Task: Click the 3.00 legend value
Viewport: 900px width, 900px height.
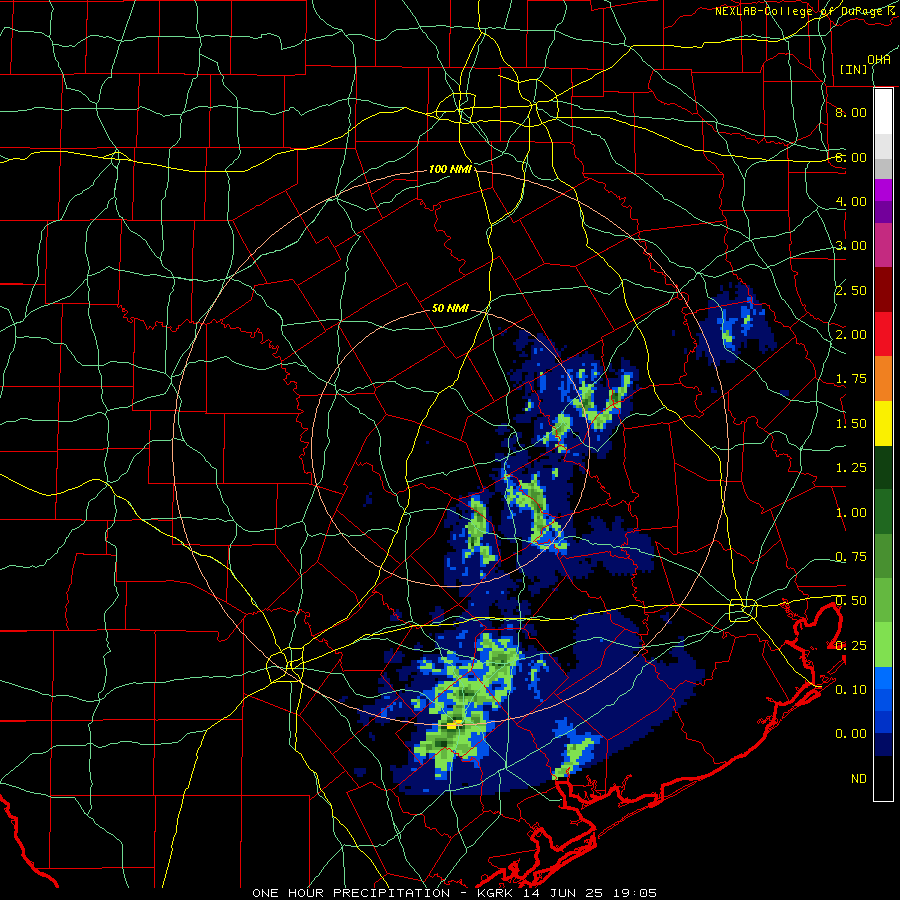Action: [851, 246]
